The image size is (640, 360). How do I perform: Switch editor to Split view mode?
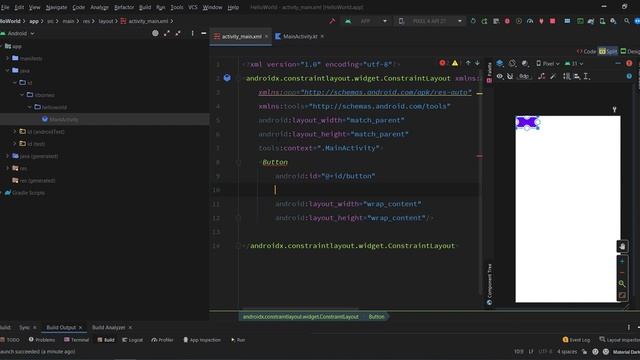[608, 51]
